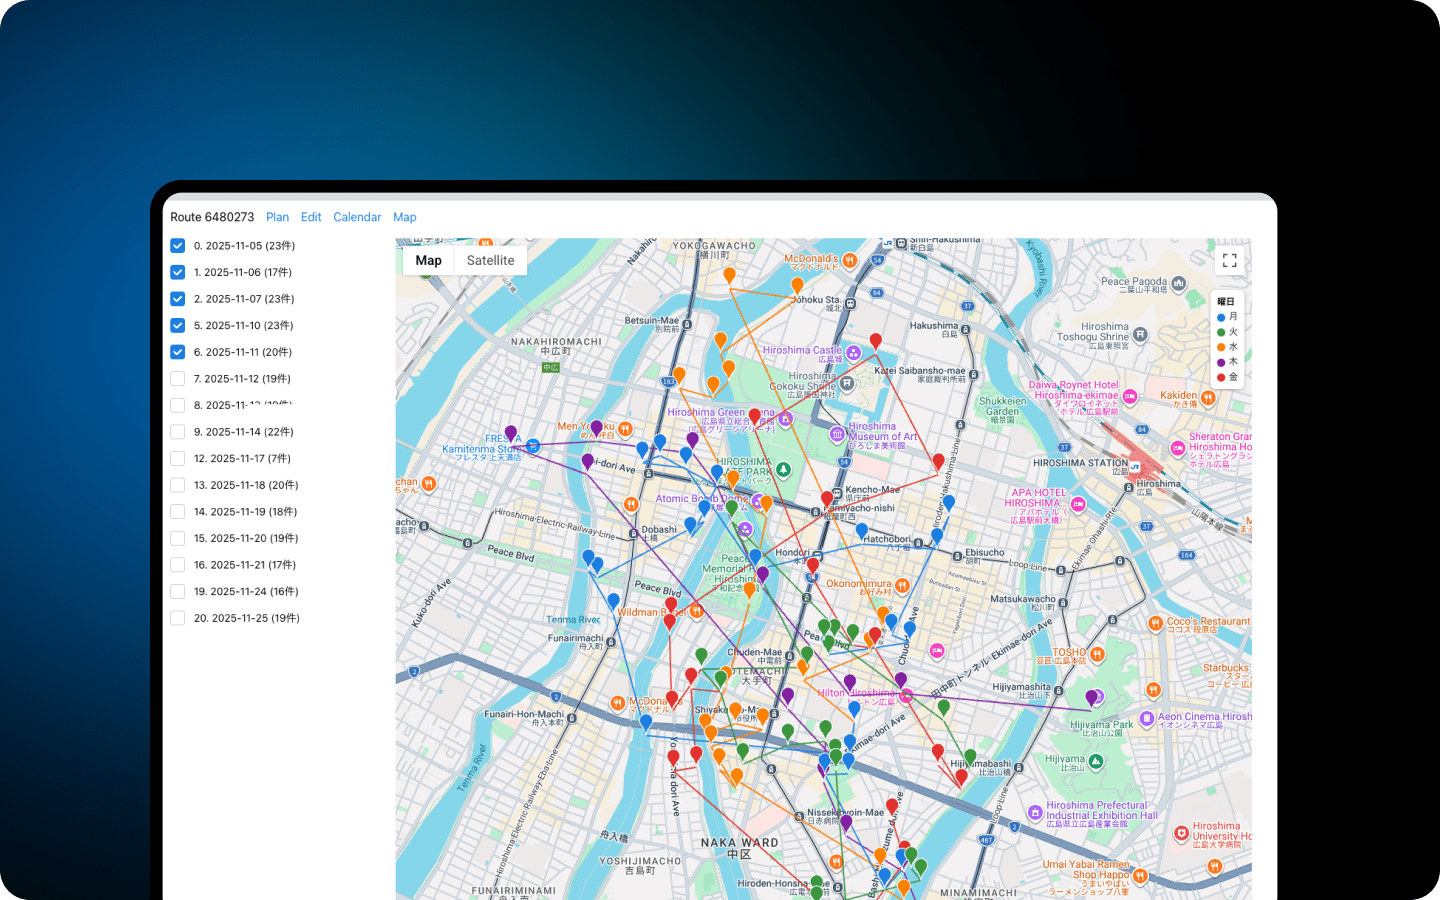Screen dimensions: 1440x900
Task: Enable the 2025-11-12 (19件) checkbox
Action: [x=177, y=379]
